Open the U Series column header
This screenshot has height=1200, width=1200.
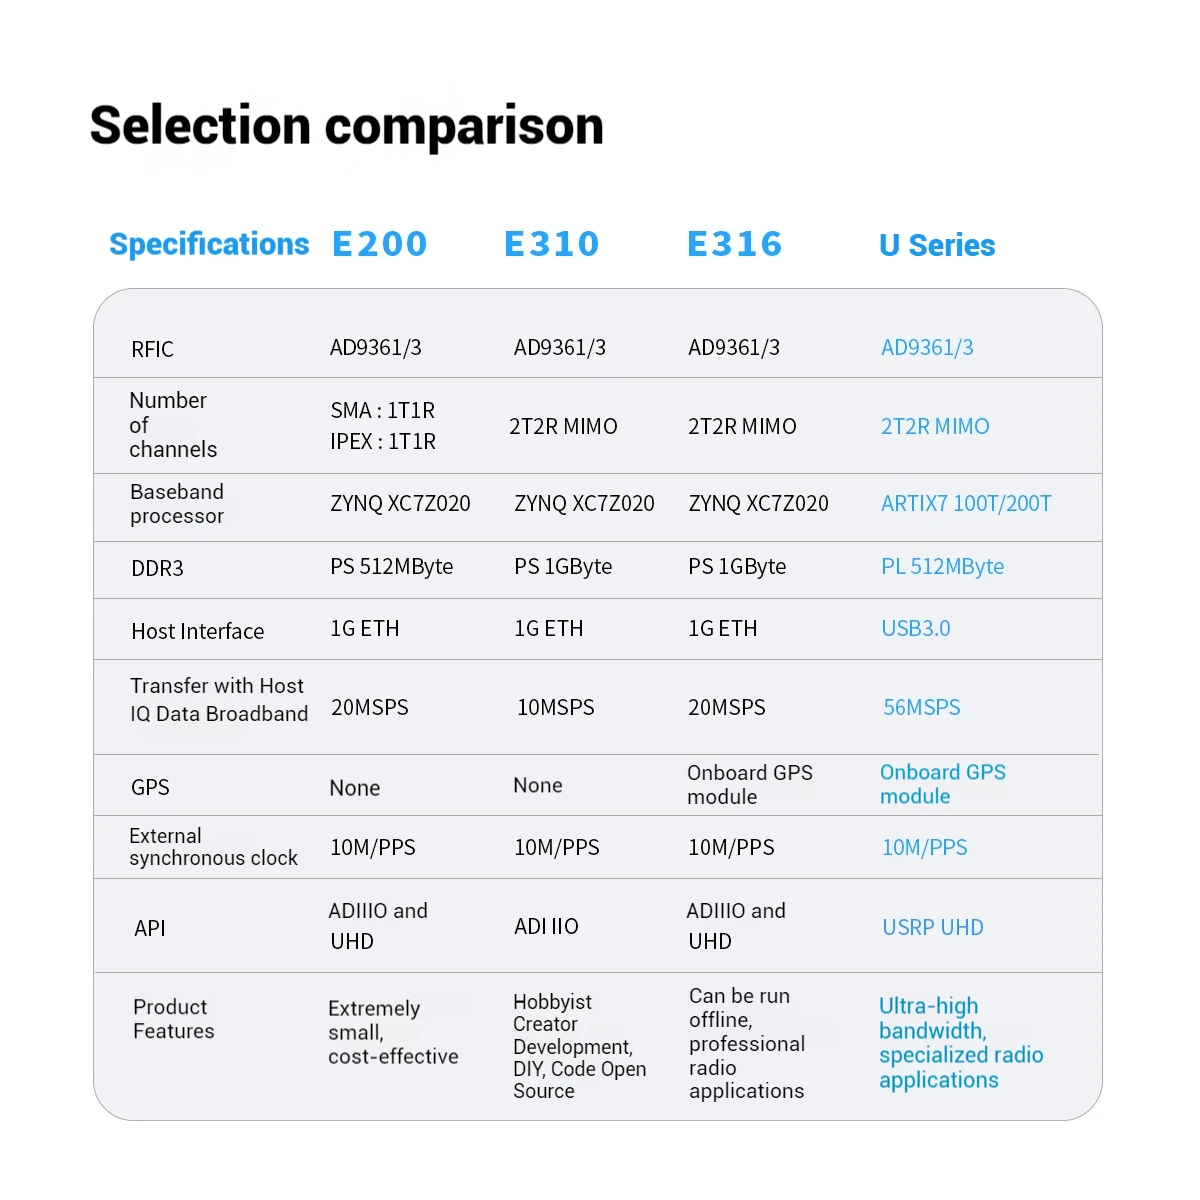pyautogui.click(x=936, y=245)
